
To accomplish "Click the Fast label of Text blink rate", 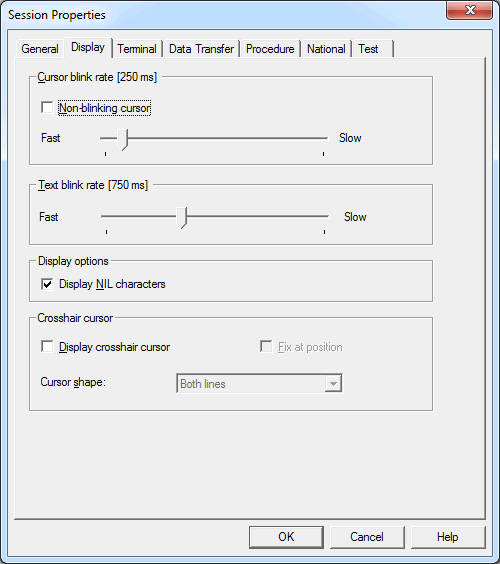I will (49, 217).
